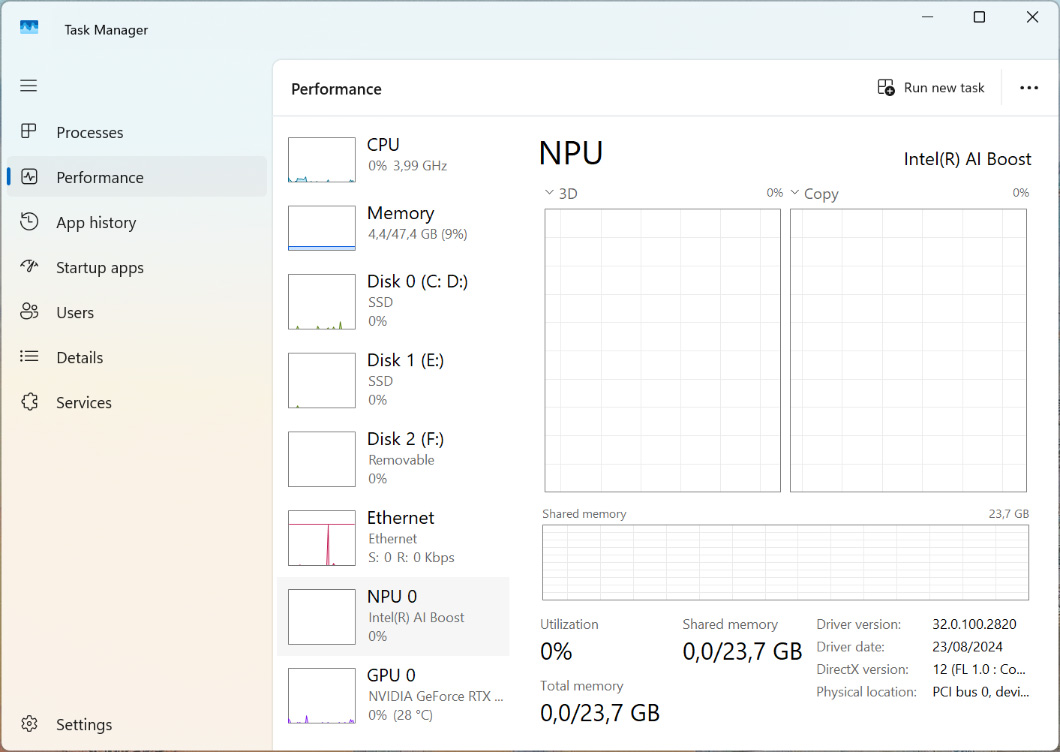Click the Utilization 0% value

[556, 651]
